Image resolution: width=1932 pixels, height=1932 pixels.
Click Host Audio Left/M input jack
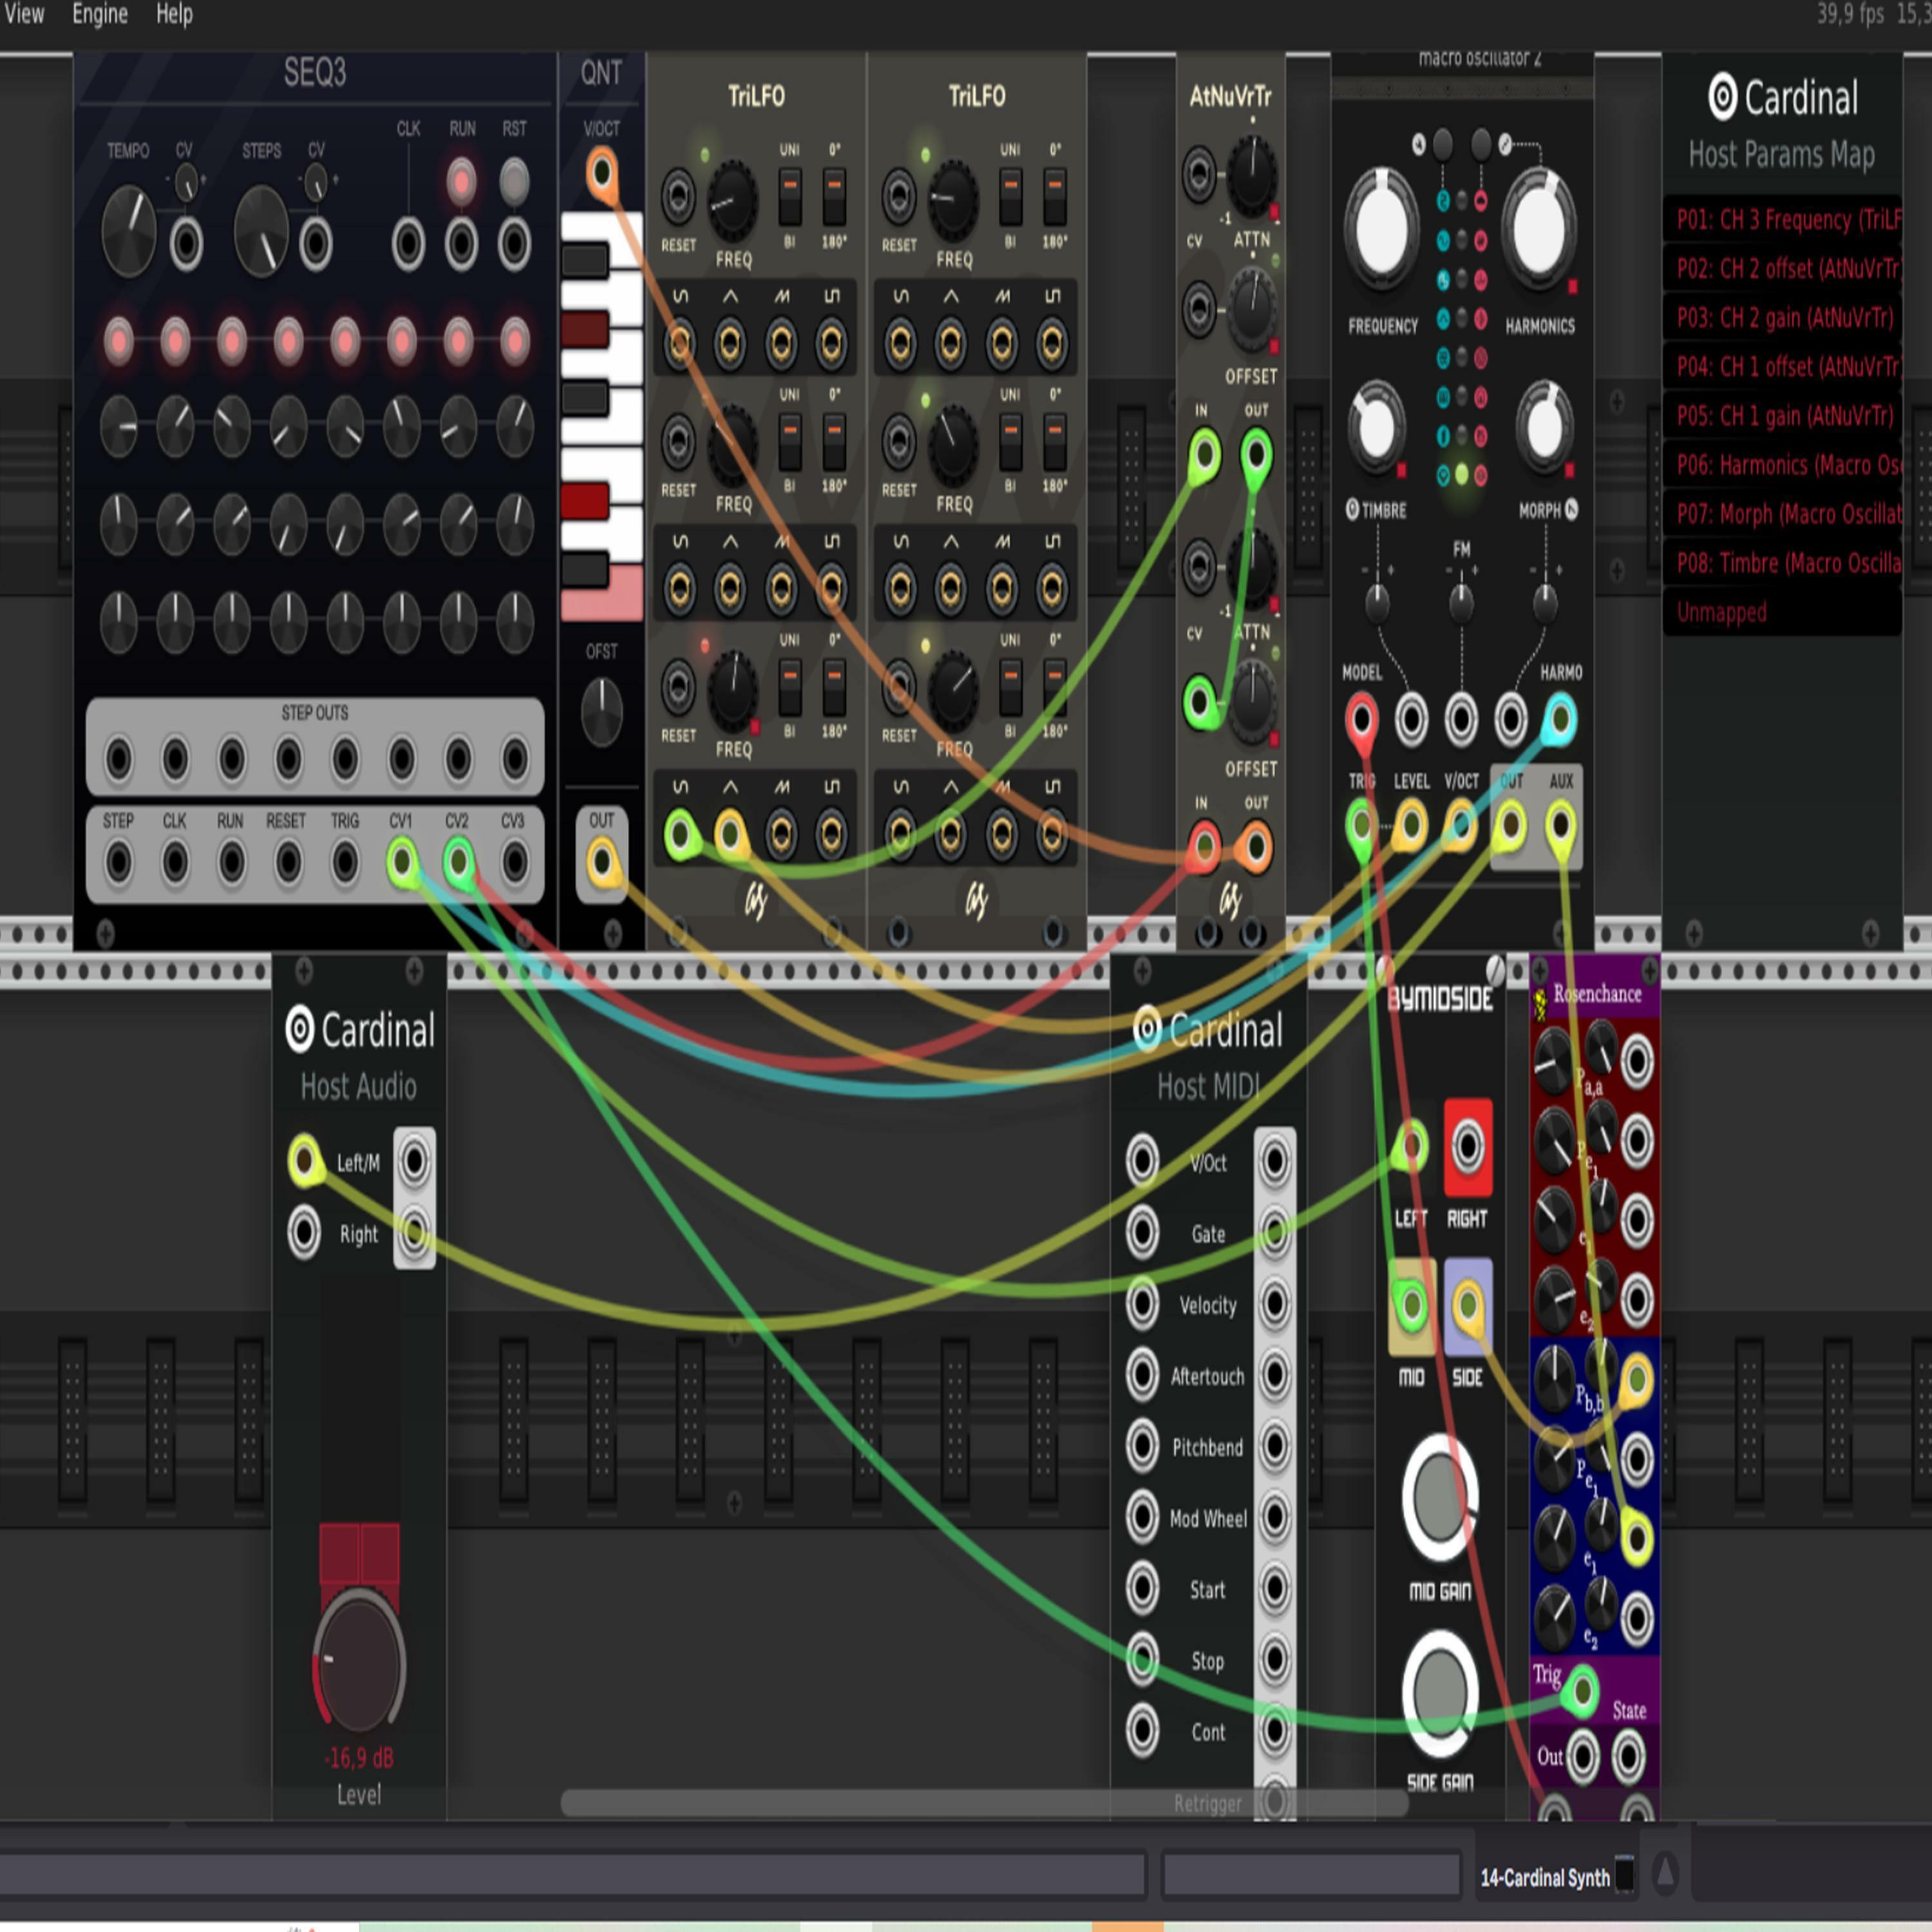pyautogui.click(x=304, y=1161)
